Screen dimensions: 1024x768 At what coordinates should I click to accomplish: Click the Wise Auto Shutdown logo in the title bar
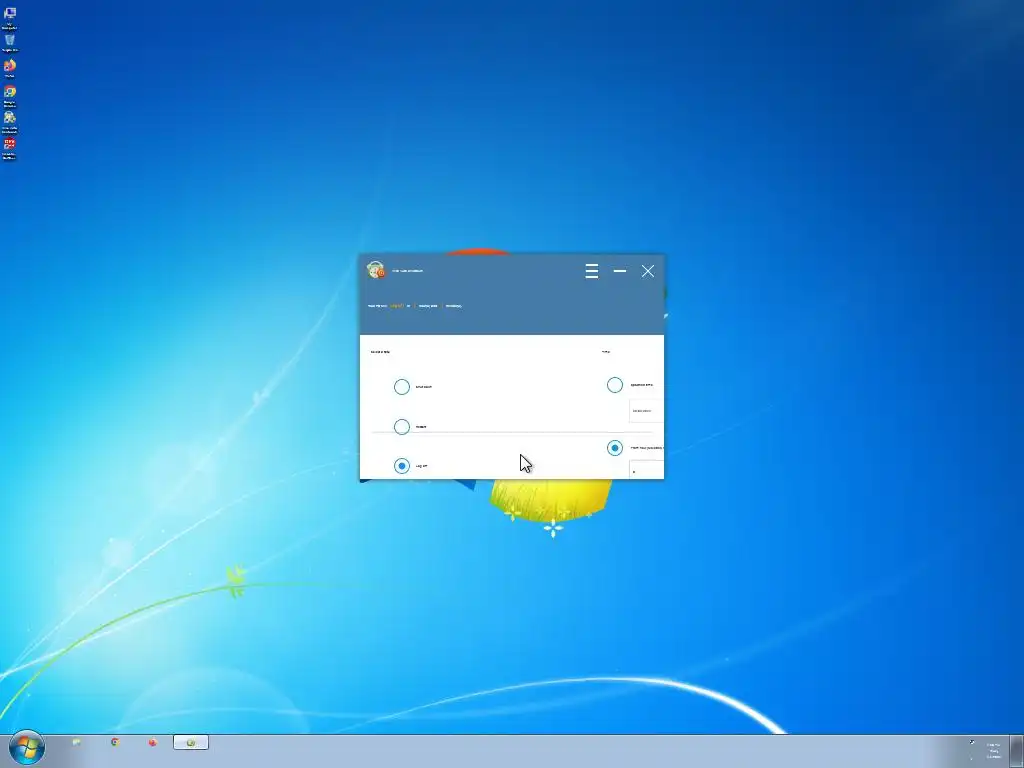point(376,270)
